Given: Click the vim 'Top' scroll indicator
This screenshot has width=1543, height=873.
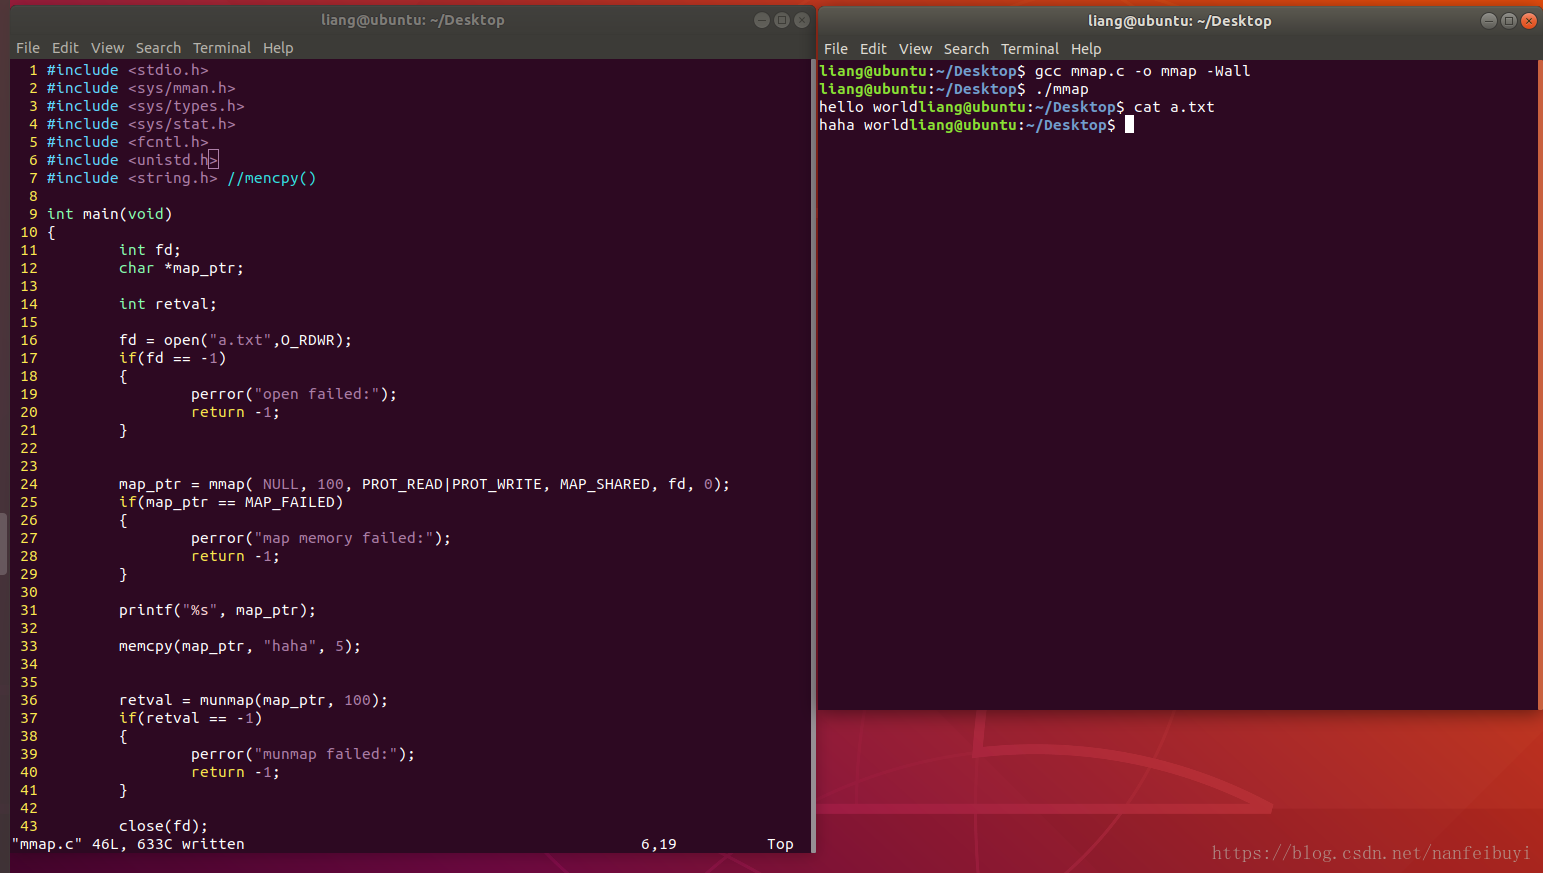Looking at the screenshot, I should pyautogui.click(x=781, y=844).
